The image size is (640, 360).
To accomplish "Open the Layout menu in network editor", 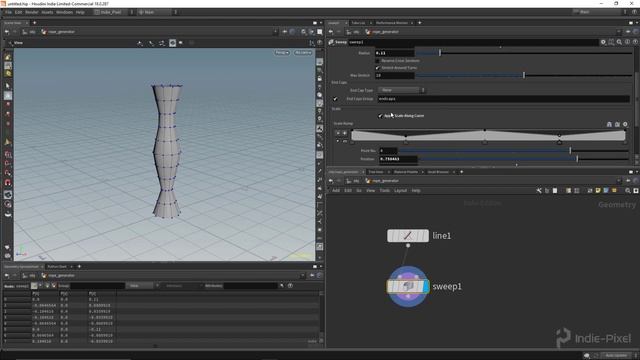I will pyautogui.click(x=400, y=191).
